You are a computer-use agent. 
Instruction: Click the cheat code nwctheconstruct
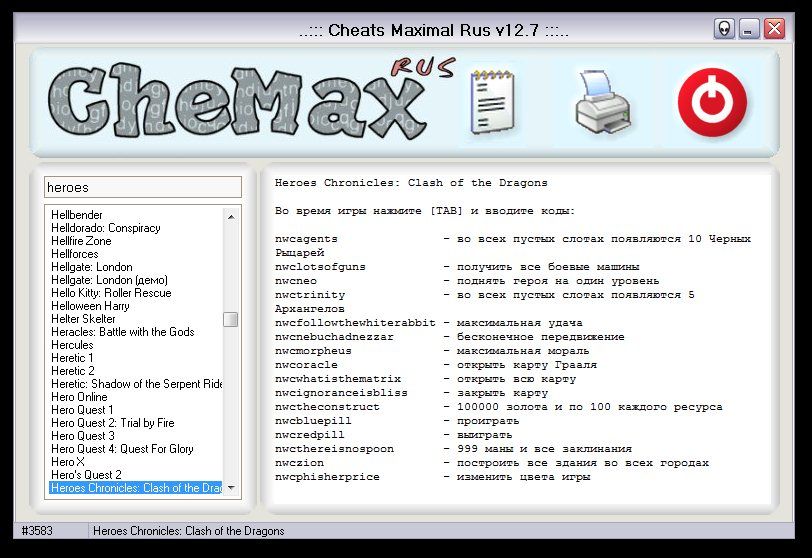pos(327,407)
